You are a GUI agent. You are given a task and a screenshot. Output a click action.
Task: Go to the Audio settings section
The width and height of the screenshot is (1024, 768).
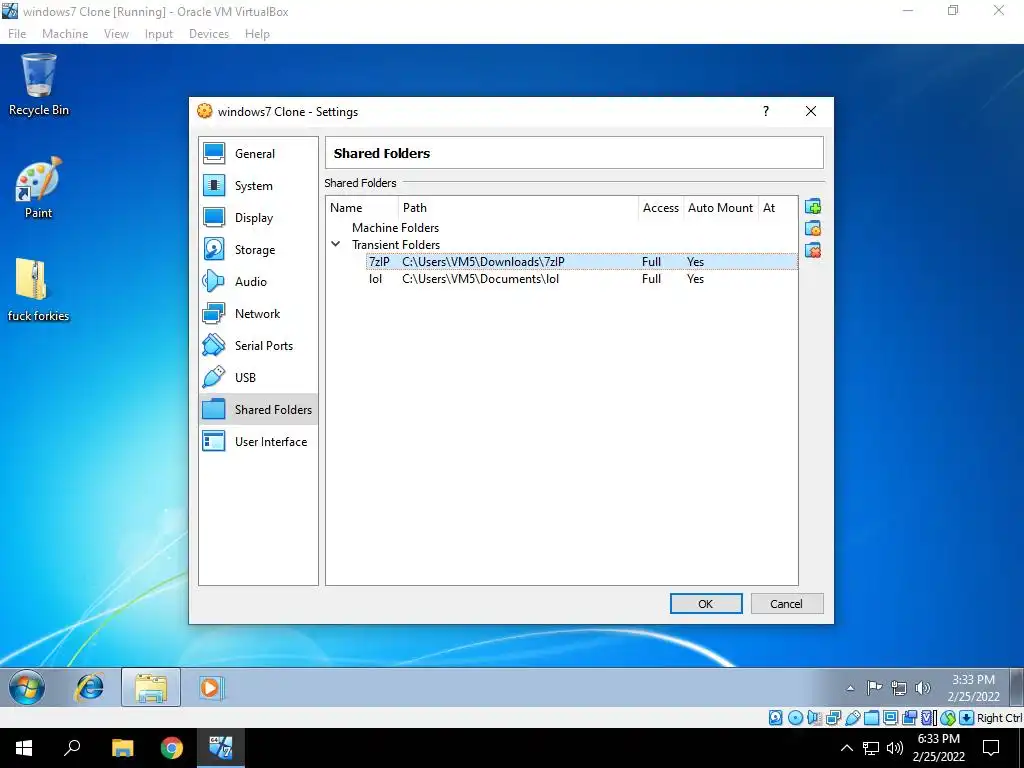(x=258, y=281)
